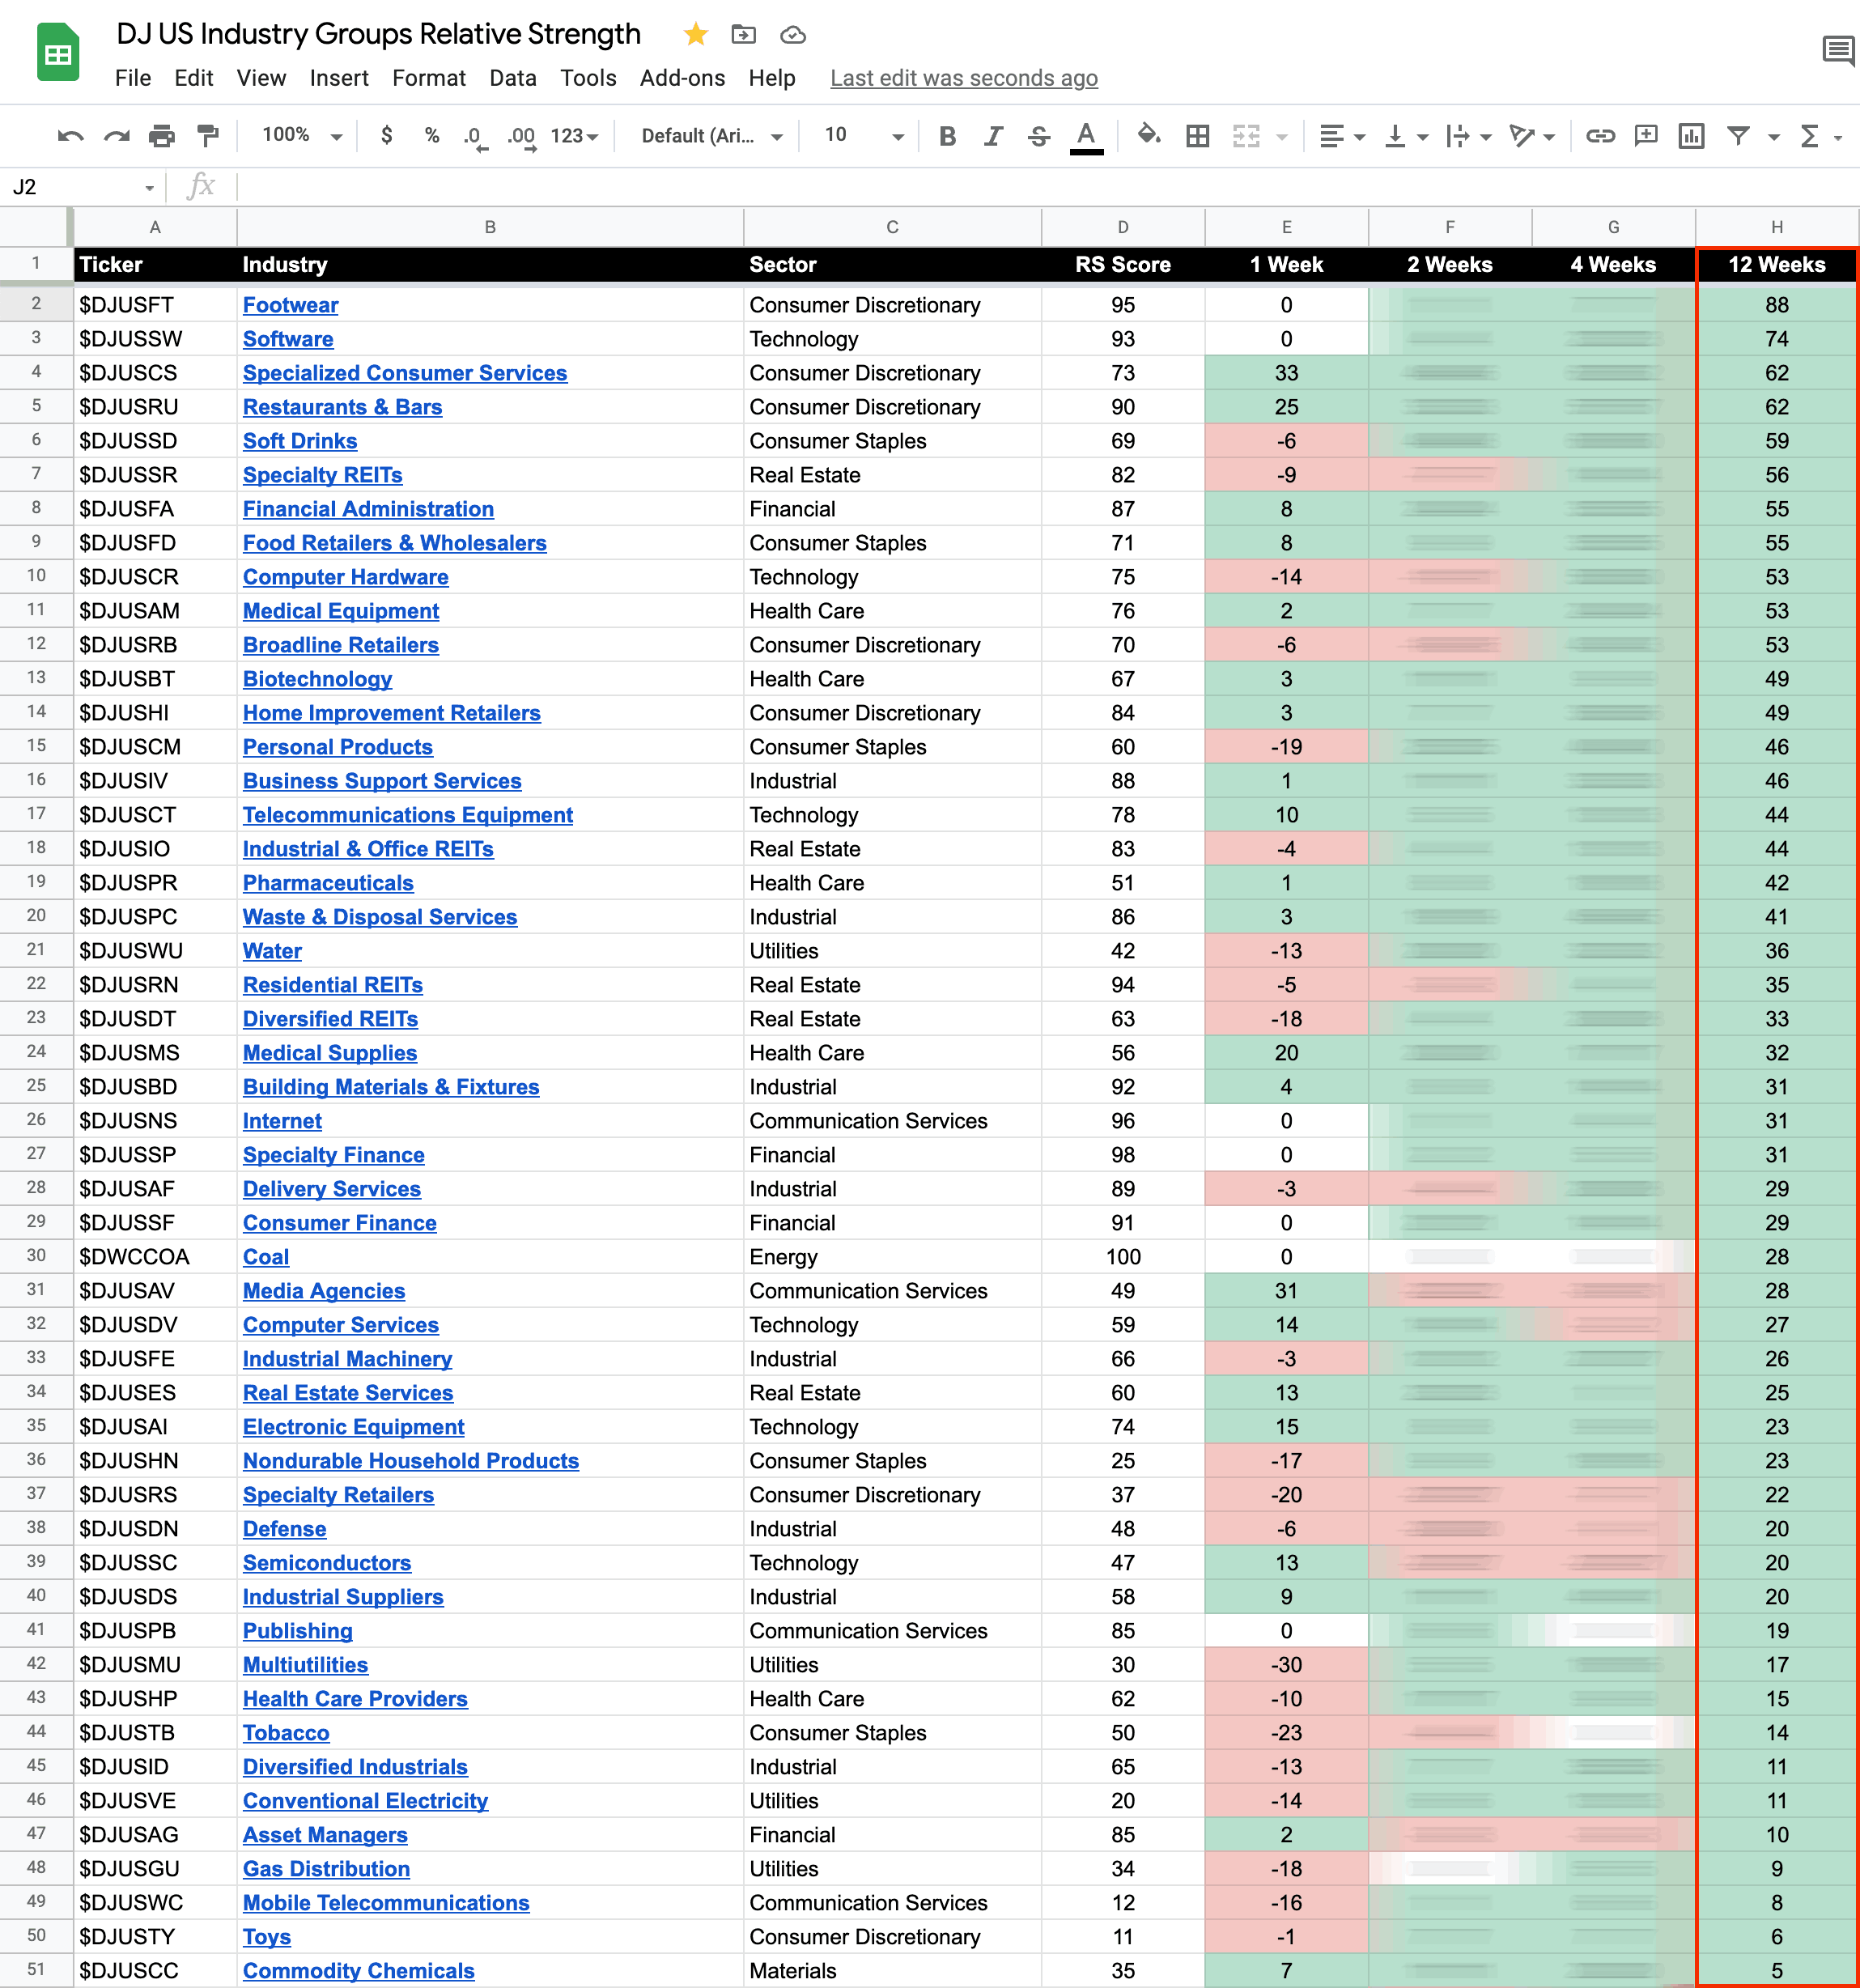Click the Undo arrow icon

click(x=70, y=135)
